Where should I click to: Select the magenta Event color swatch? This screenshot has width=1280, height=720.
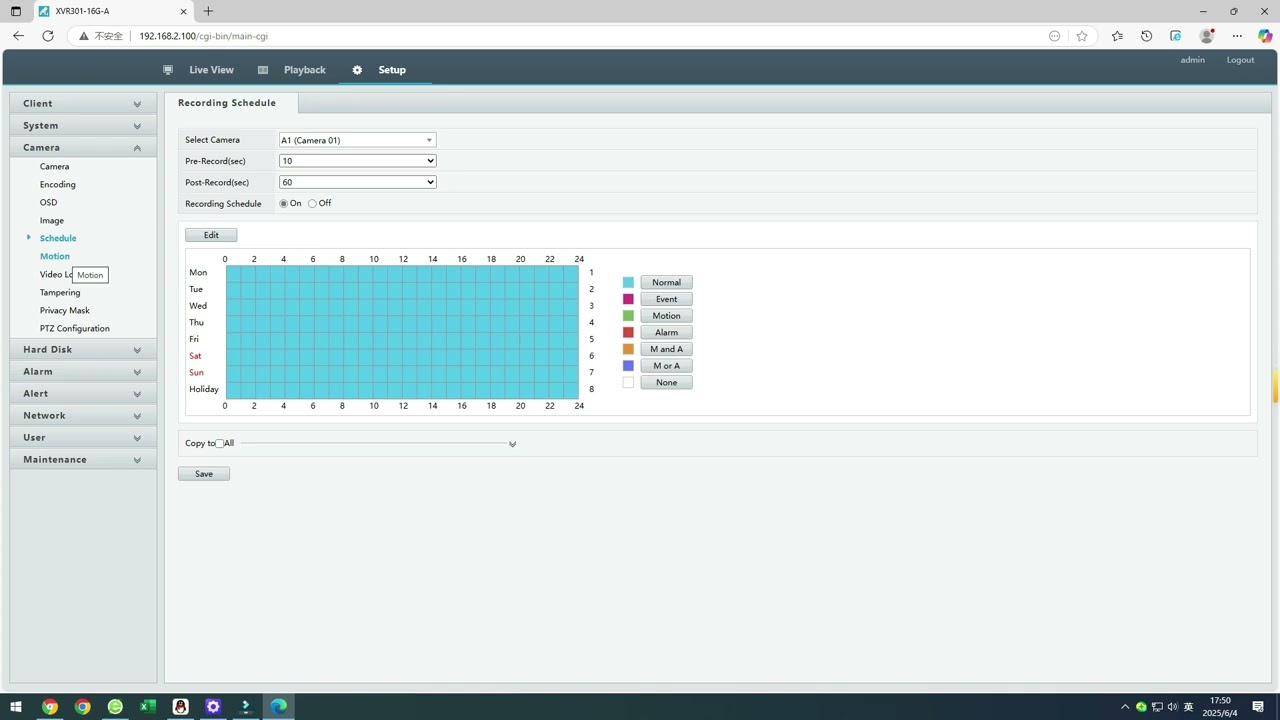tap(628, 299)
